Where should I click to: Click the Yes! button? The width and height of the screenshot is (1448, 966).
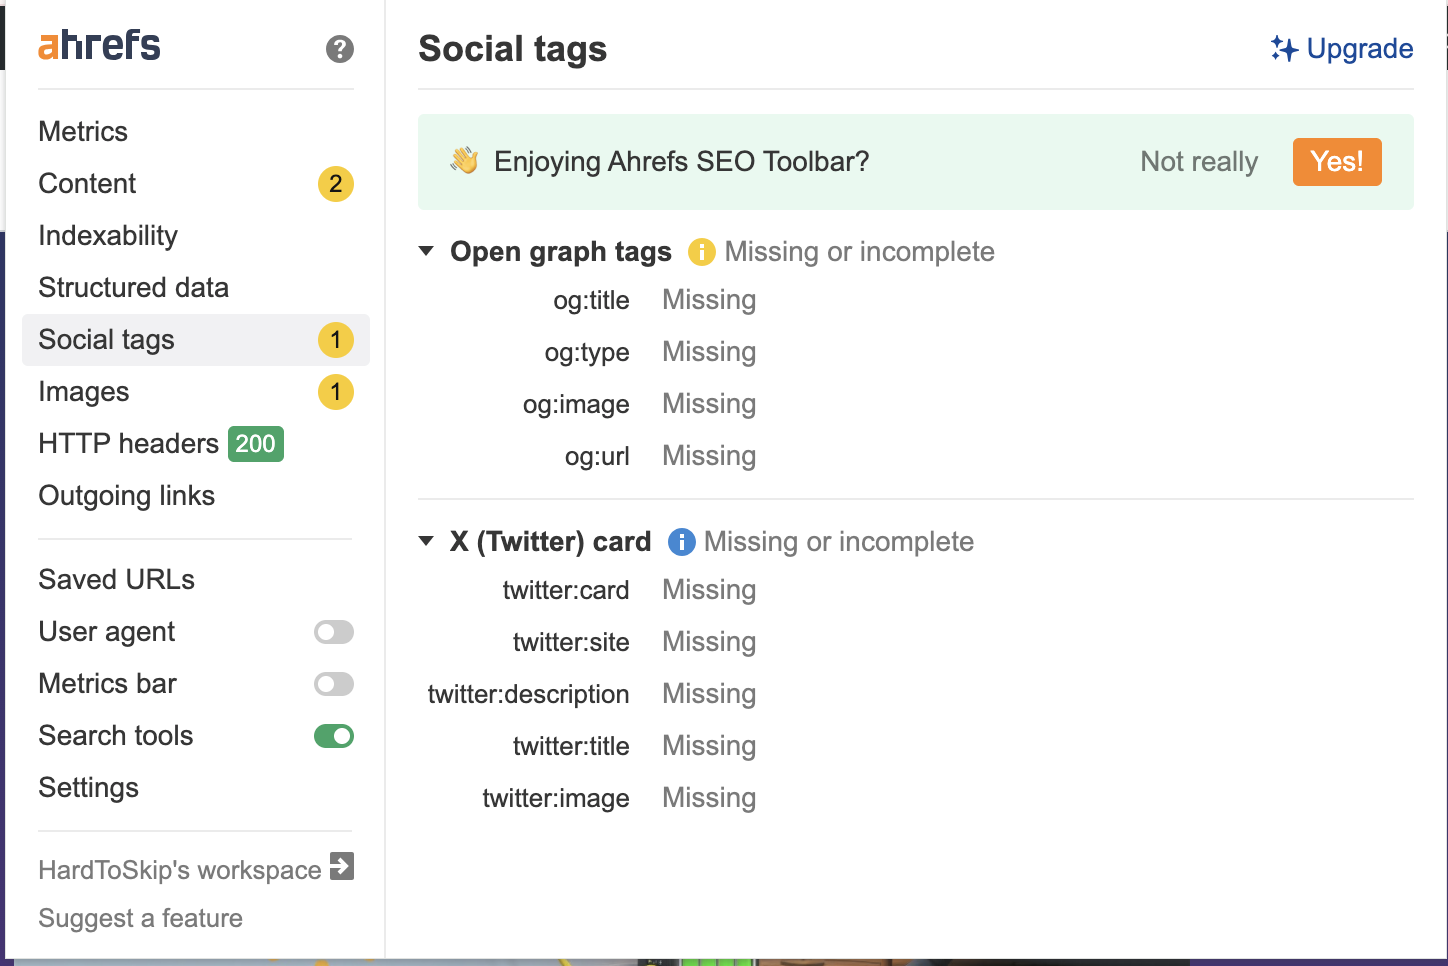(1337, 161)
